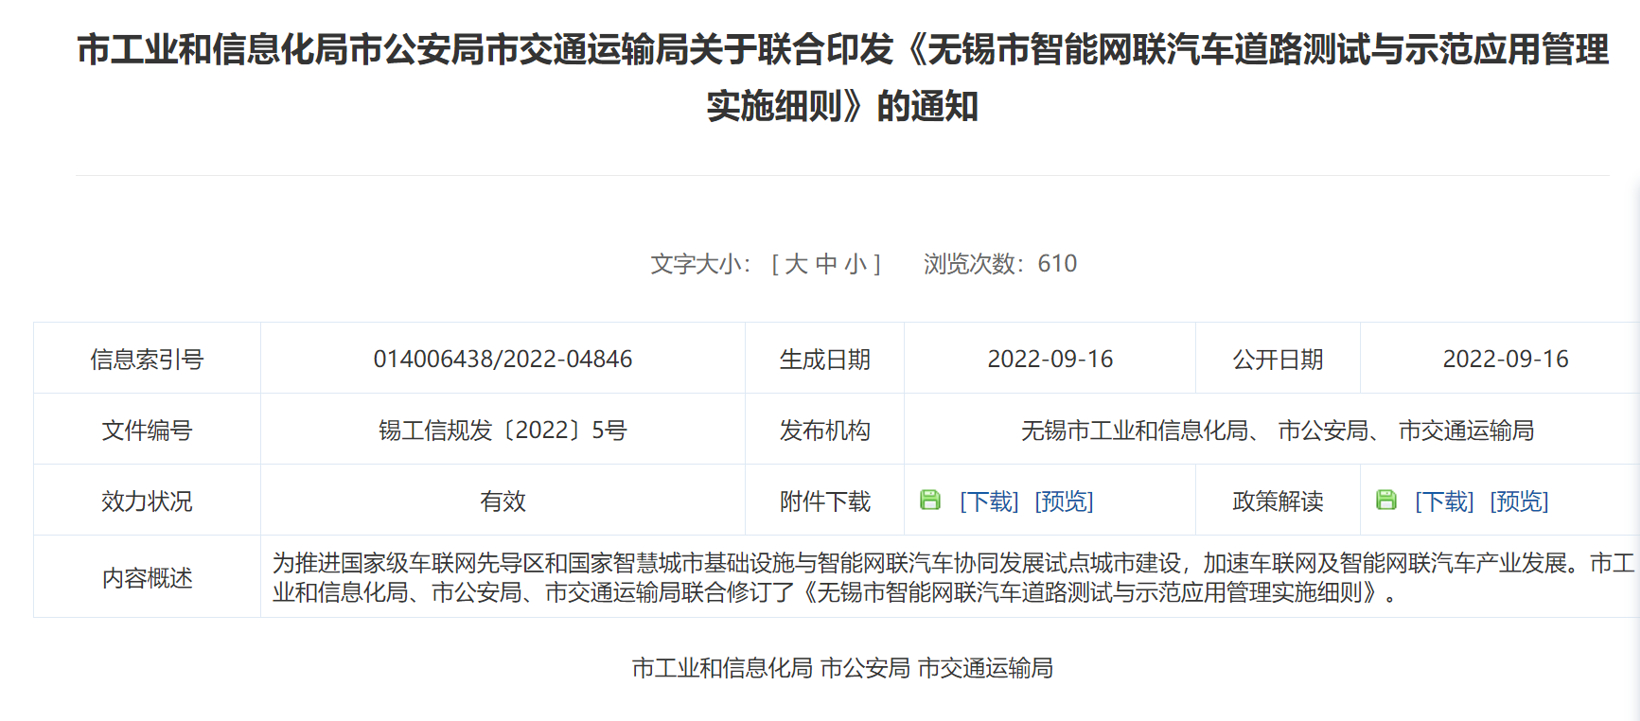Click the 浏览次数：610 view counter
Viewport: 1640px width, 721px height.
[1000, 264]
